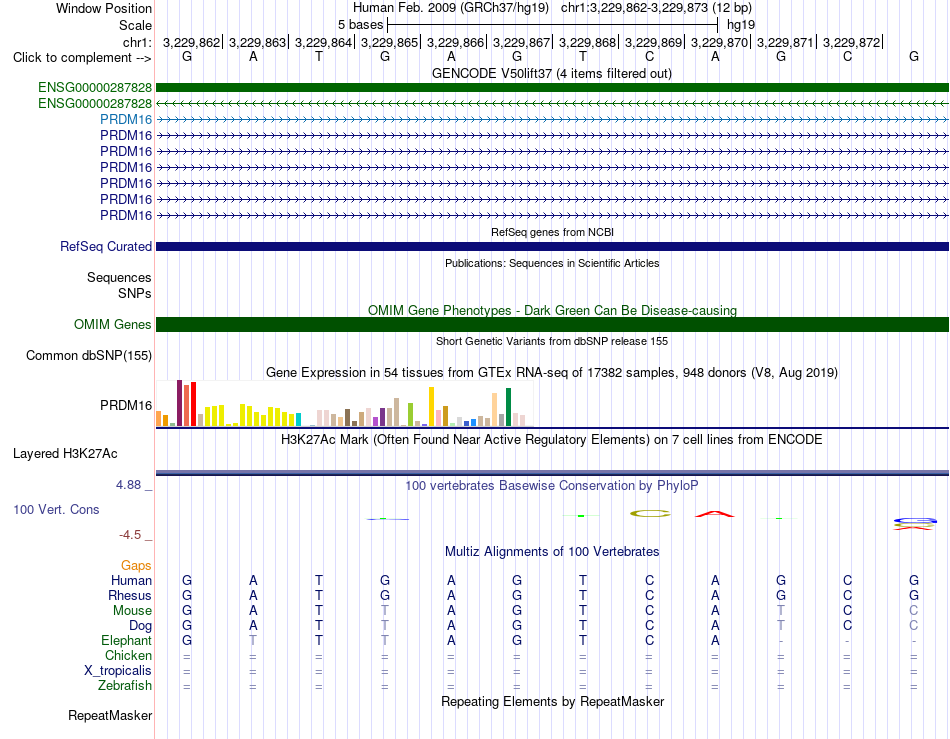Click the 3,229,865 position number
This screenshot has width=950, height=739.
[390, 42]
